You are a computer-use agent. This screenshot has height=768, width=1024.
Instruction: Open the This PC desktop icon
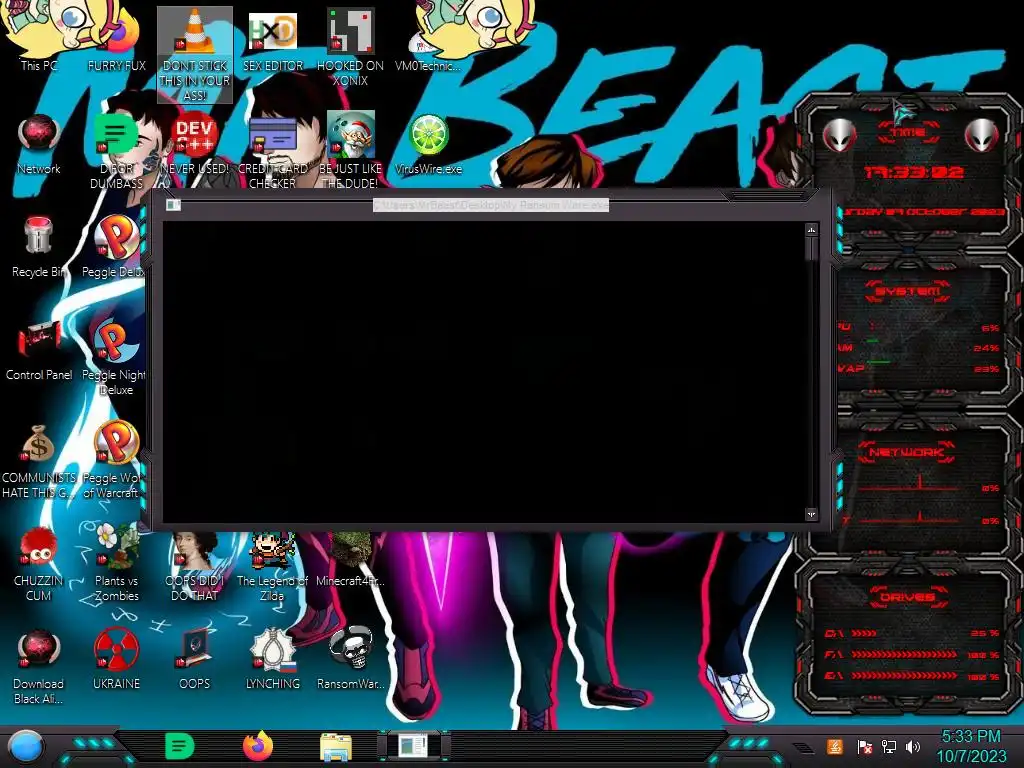(x=39, y=39)
